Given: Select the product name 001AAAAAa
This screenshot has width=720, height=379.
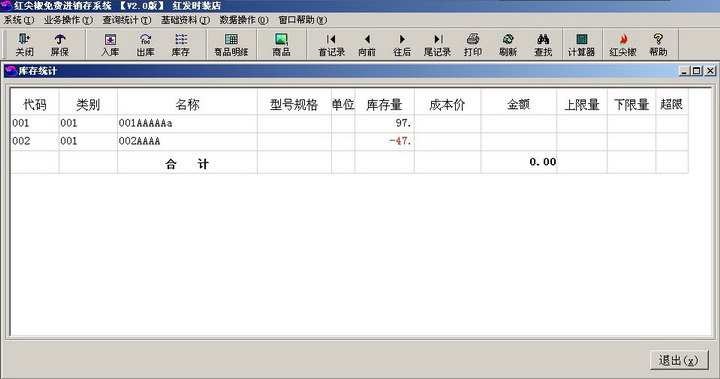Looking at the screenshot, I should click(x=187, y=124).
